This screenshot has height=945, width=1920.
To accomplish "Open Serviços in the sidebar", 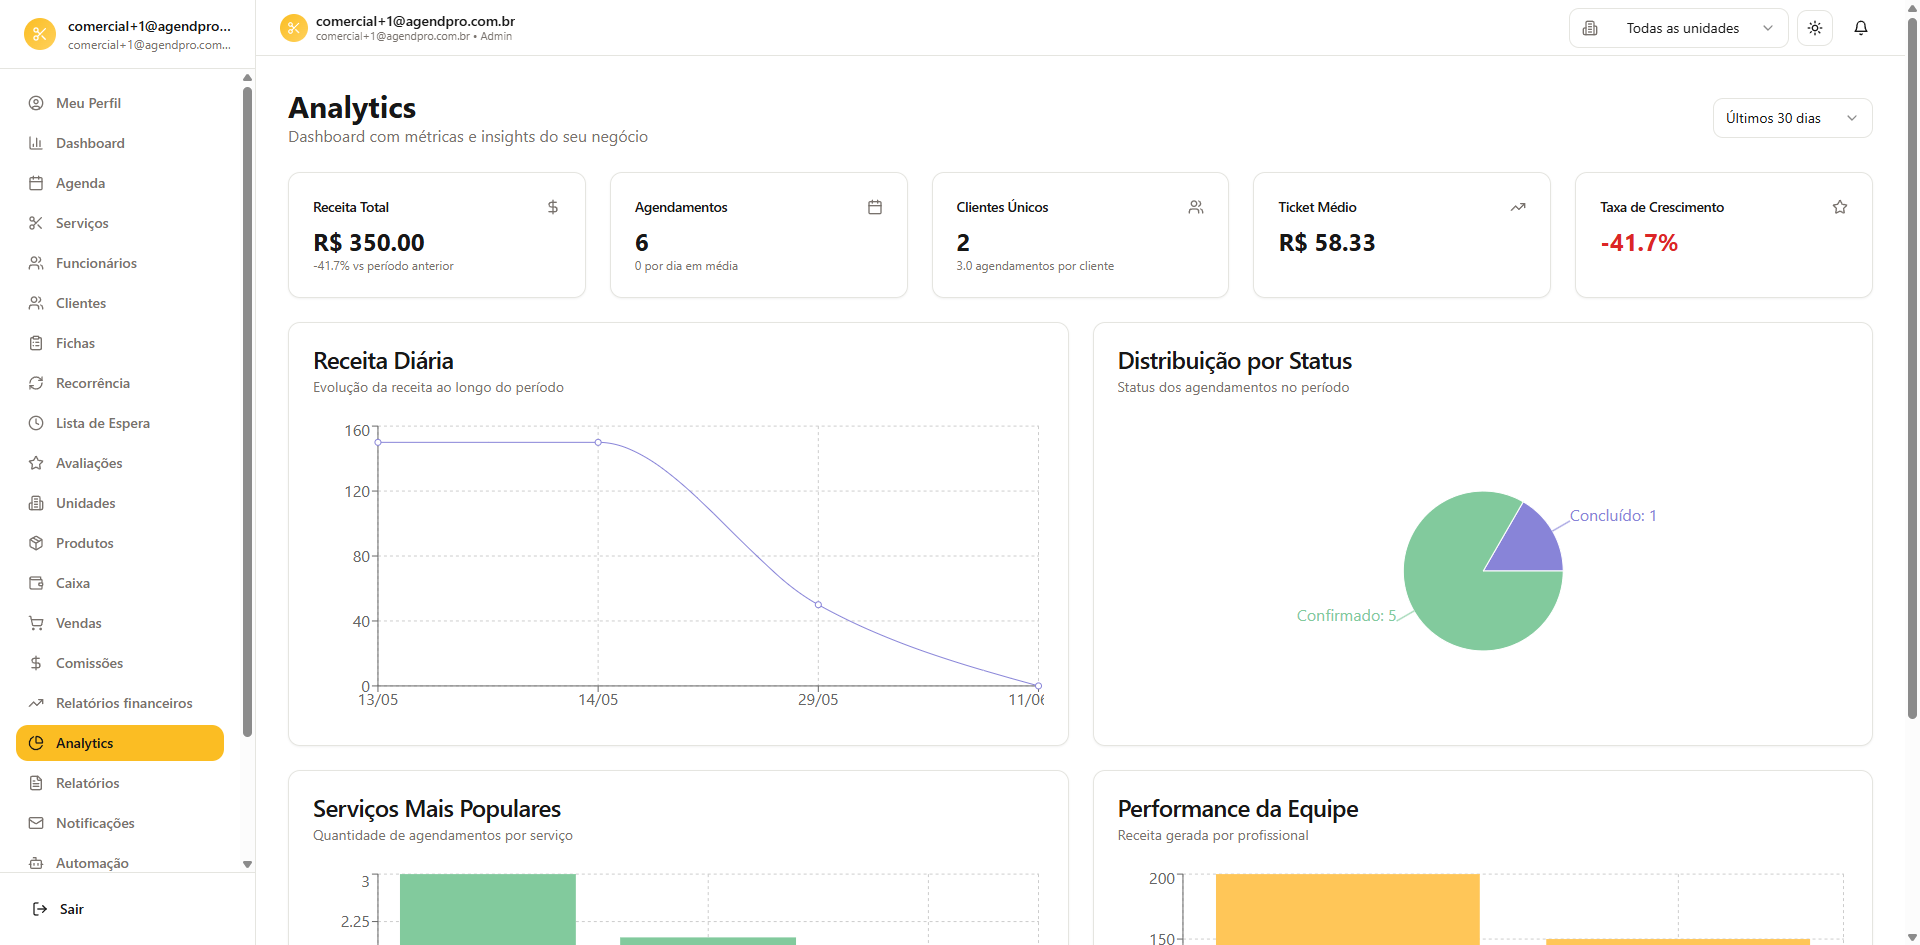I will coord(120,223).
